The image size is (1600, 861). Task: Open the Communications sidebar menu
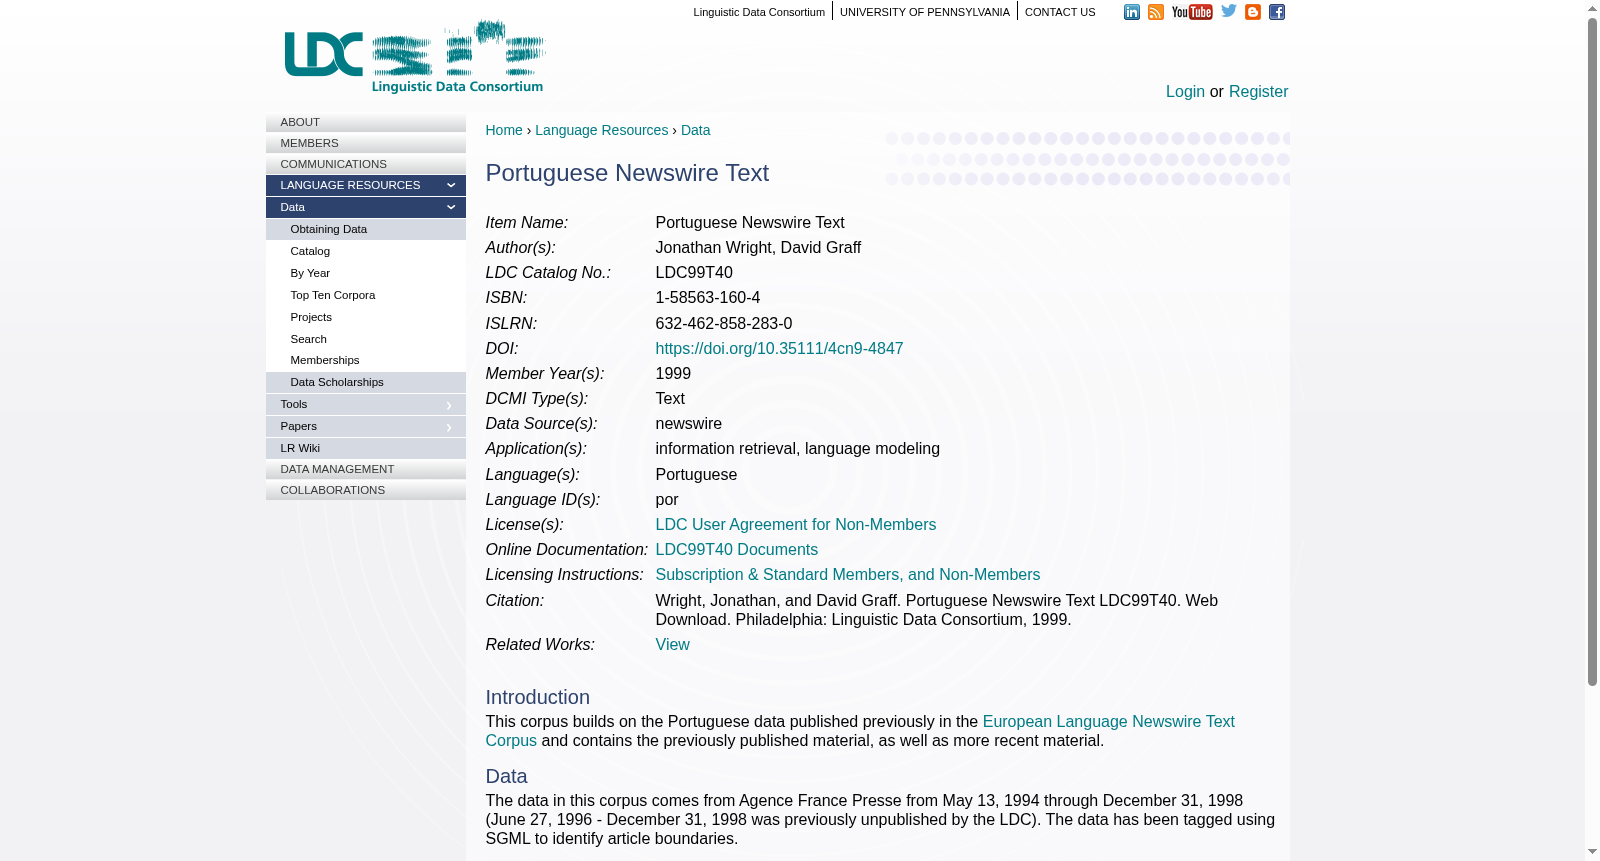tap(366, 164)
